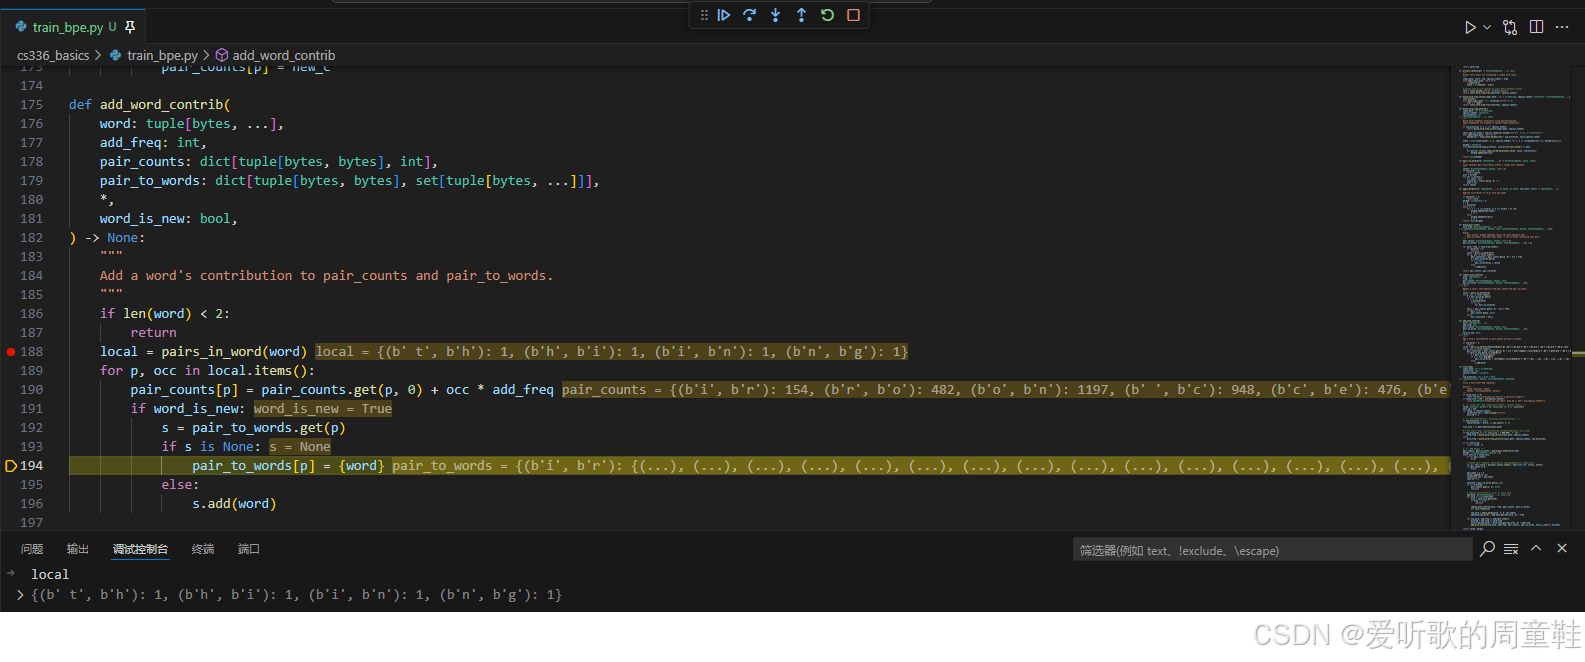Image resolution: width=1585 pixels, height=662 pixels.
Task: Grab the debug toolbar drag handle
Action: 704,15
